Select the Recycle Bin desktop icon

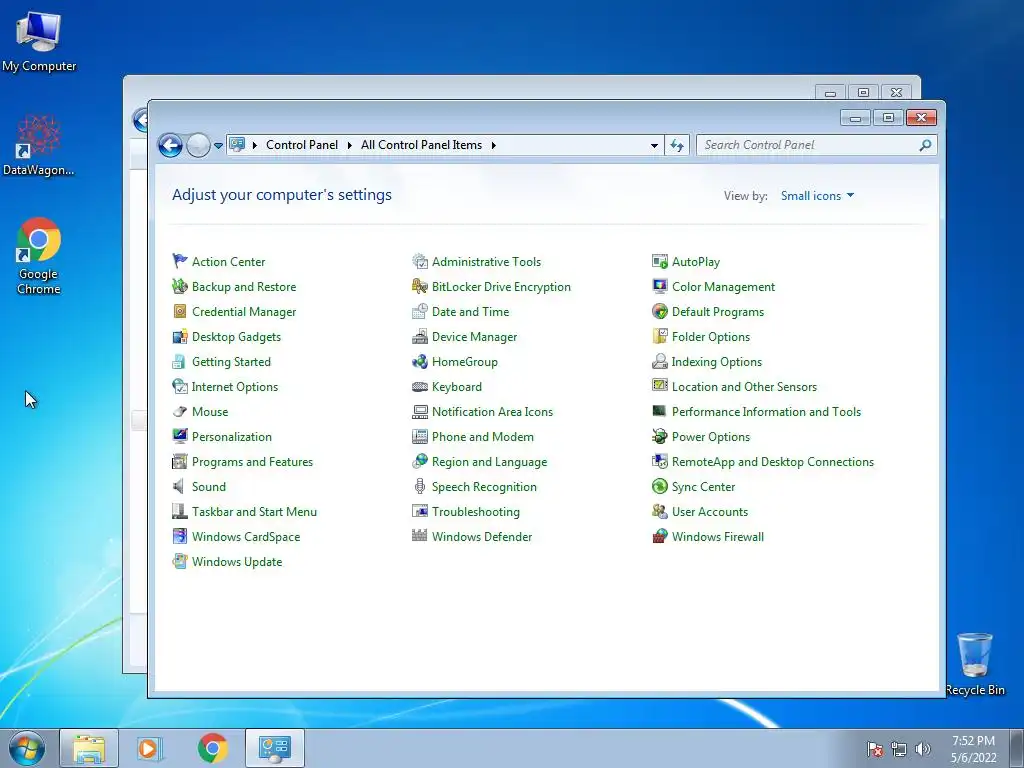tap(975, 664)
